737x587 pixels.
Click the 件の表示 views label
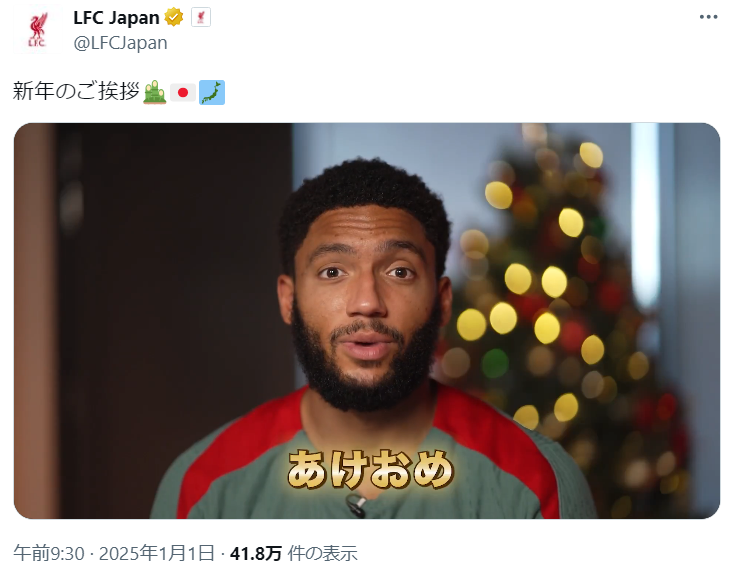pyautogui.click(x=322, y=553)
